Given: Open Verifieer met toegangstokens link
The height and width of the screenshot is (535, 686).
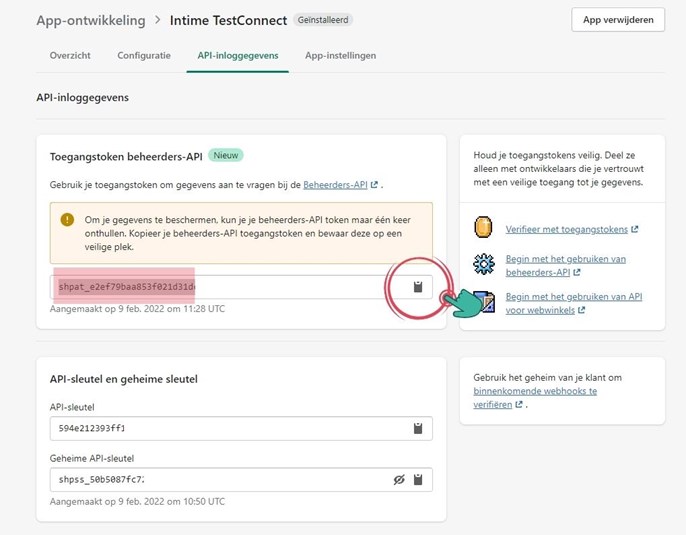Looking at the screenshot, I should click(x=567, y=229).
